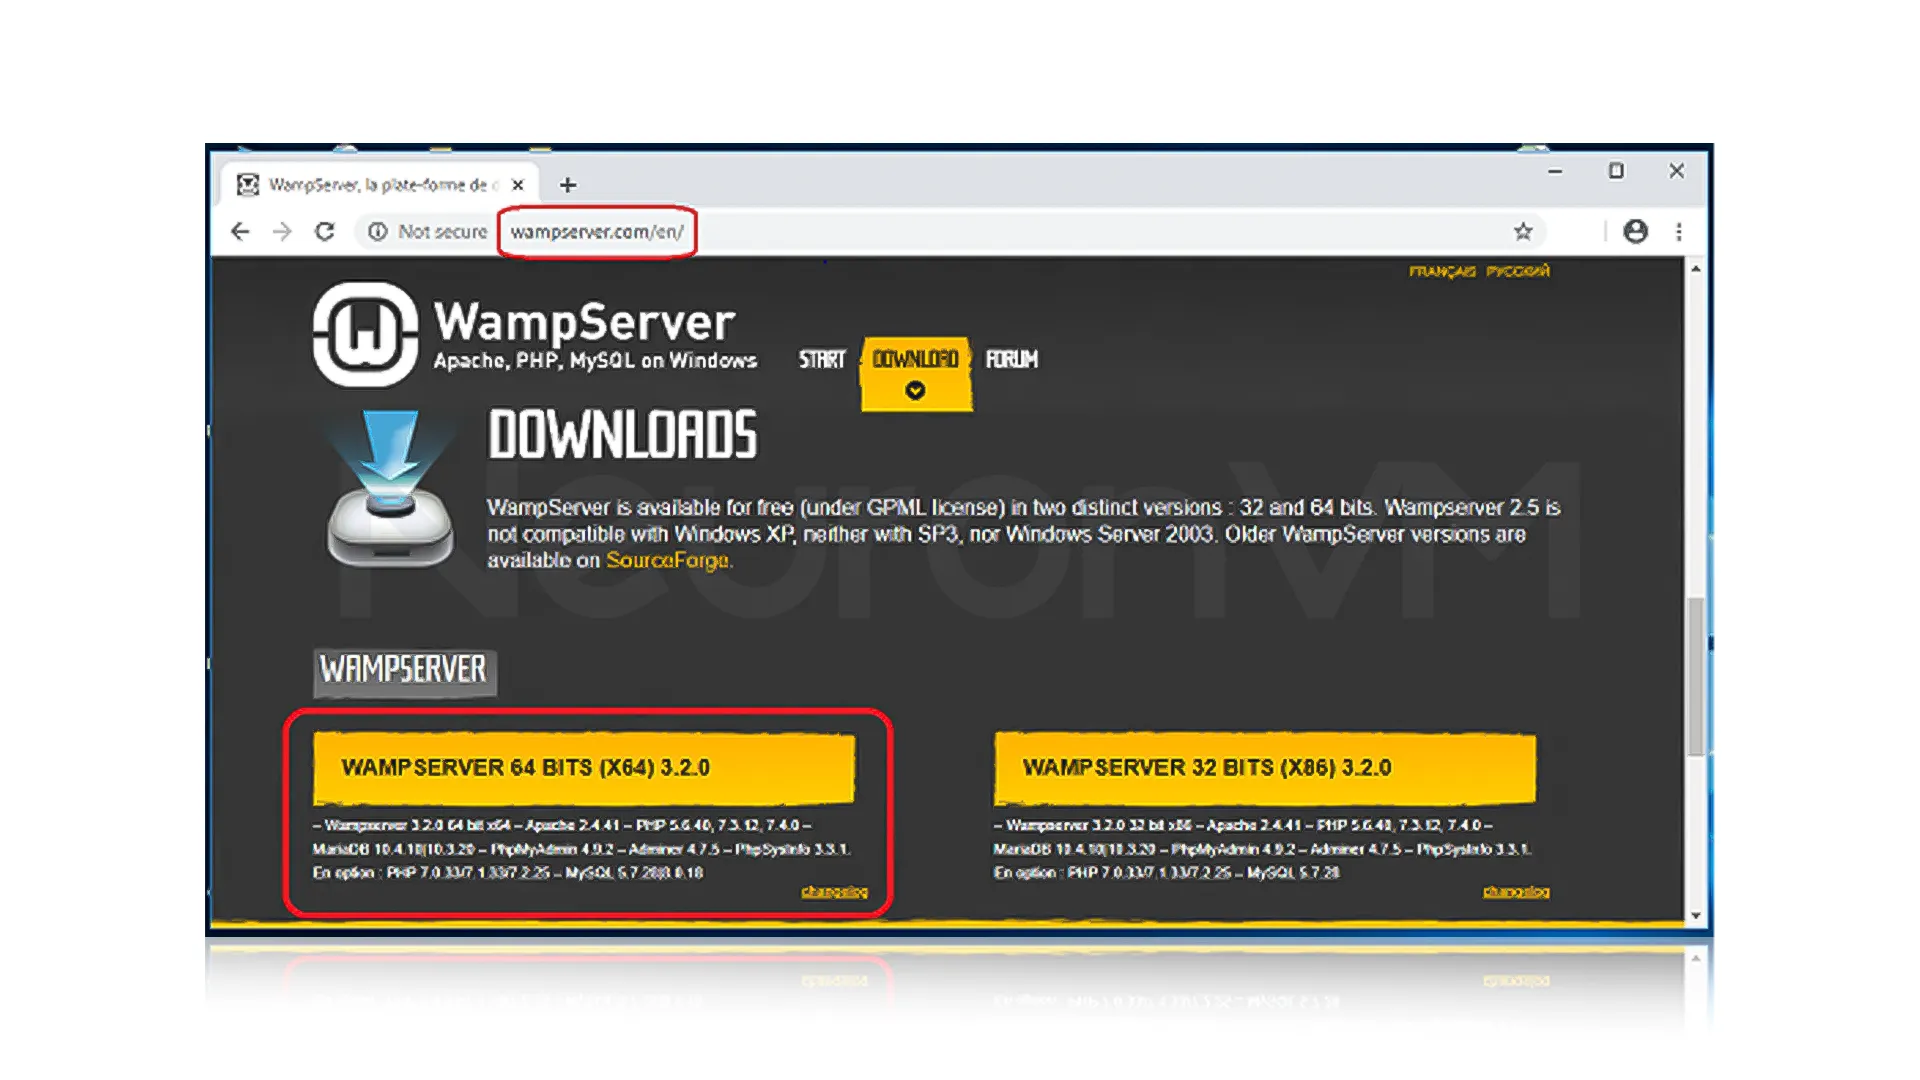Click the downloads arrow drive image

point(390,488)
